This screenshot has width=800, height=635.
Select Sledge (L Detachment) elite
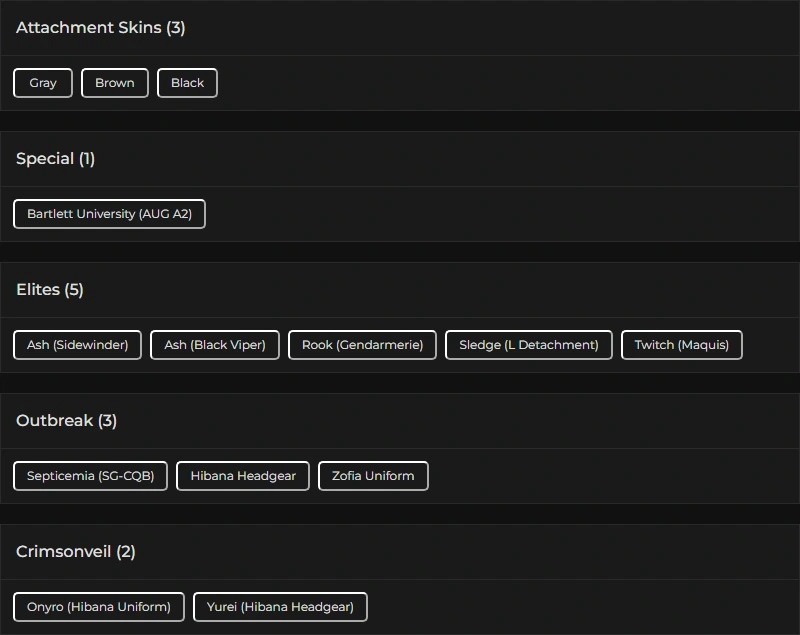(x=528, y=345)
